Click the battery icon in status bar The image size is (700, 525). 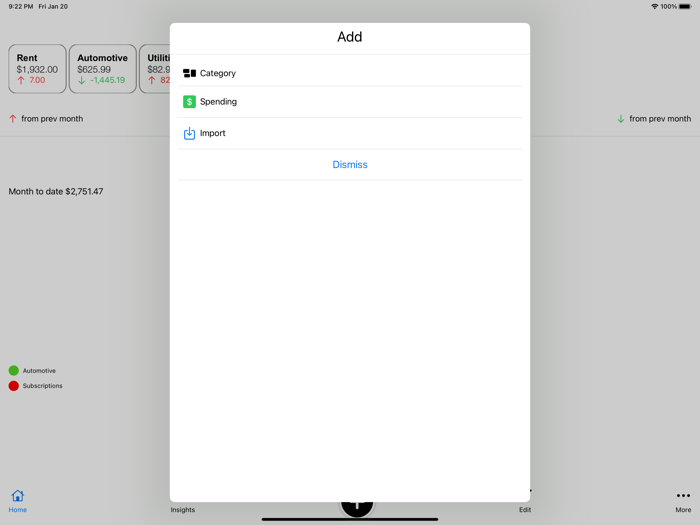[685, 7]
